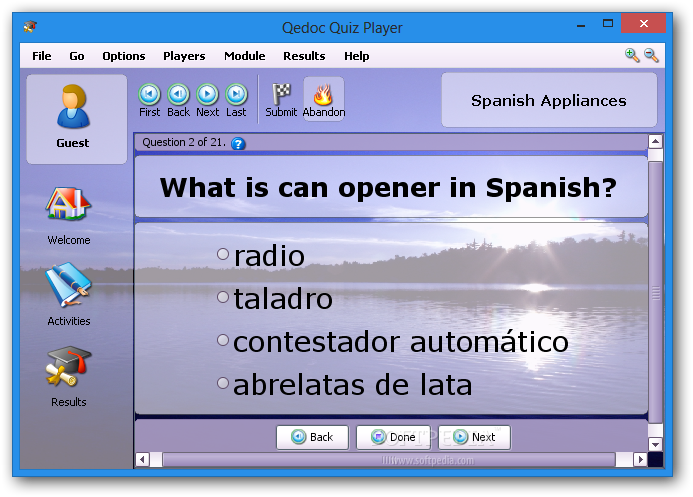Open the Players menu
This screenshot has width=693, height=497.
(184, 56)
